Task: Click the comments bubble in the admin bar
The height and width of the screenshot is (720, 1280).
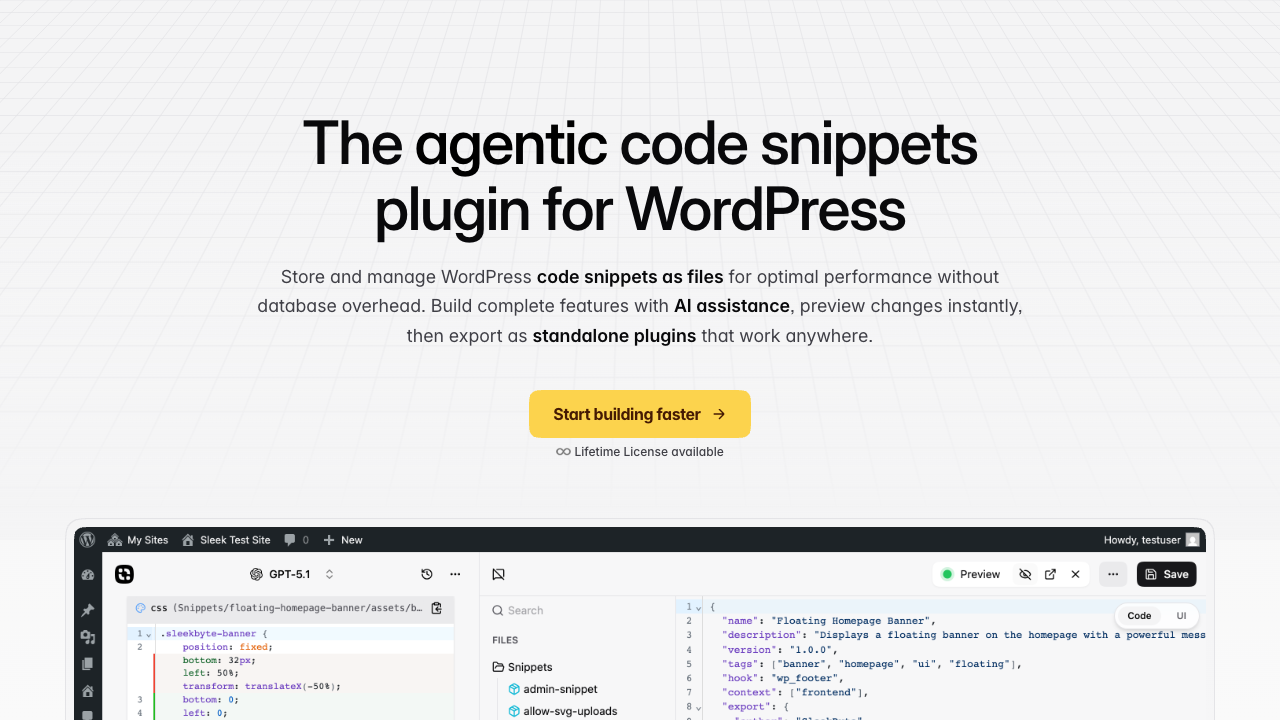Action: click(x=290, y=539)
